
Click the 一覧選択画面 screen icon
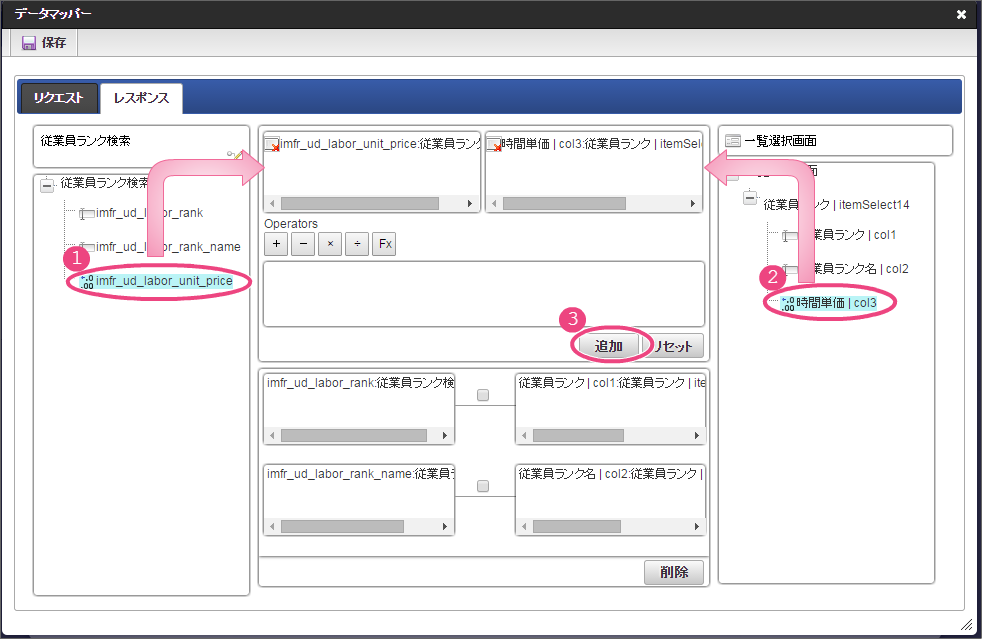[733, 141]
